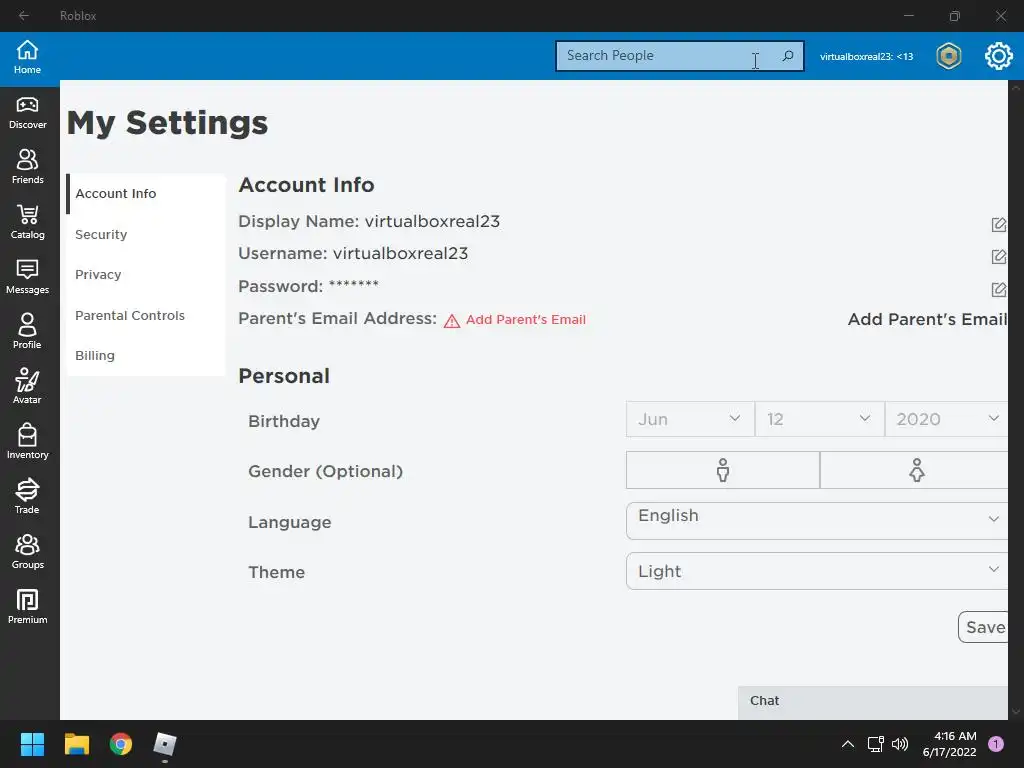
Task: Click the Roblox taskbar icon
Action: click(x=165, y=744)
